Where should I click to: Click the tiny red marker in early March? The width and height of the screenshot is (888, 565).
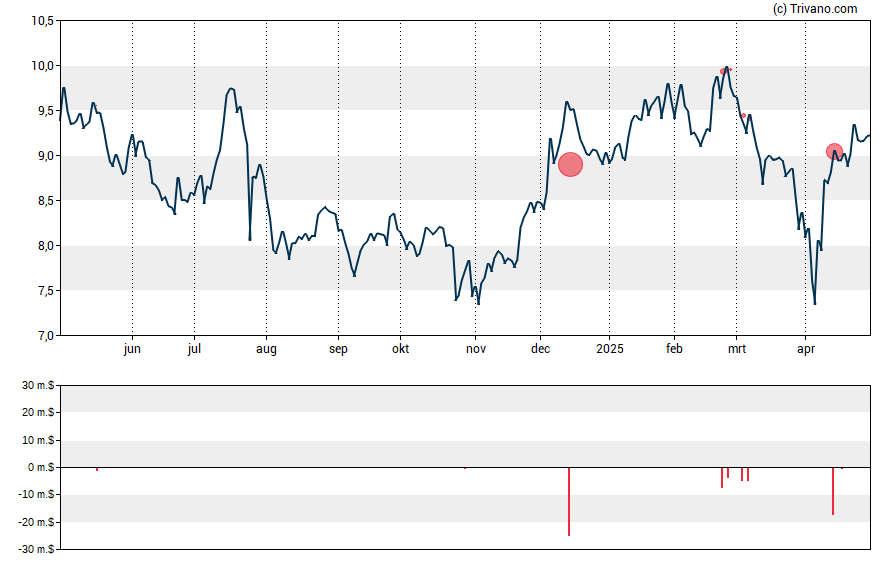point(744,115)
